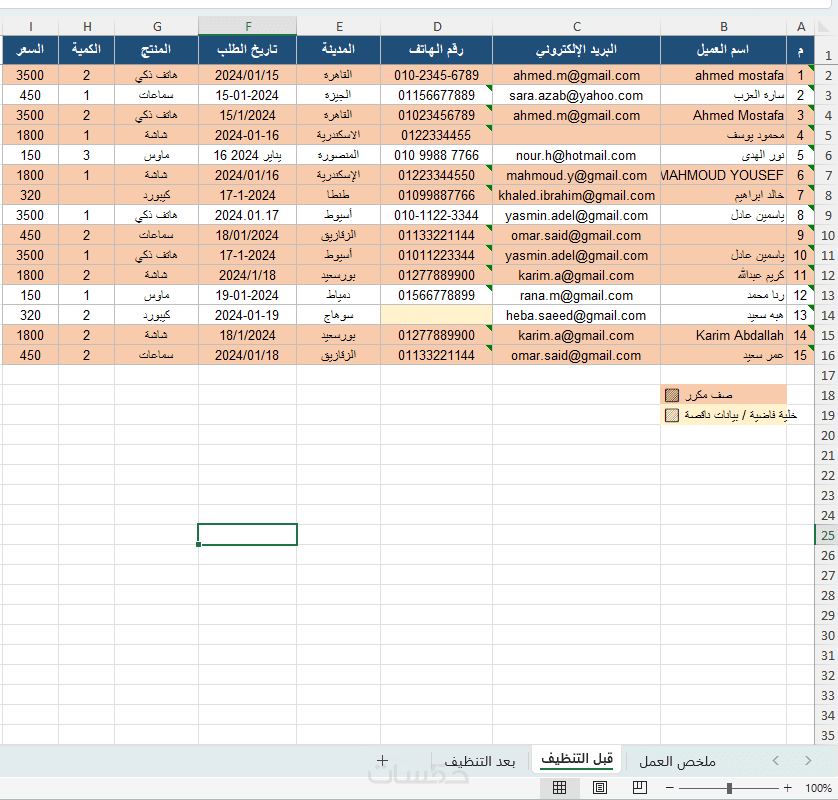Select cell with sara.azab@yahoo.com
The height and width of the screenshot is (800, 838).
(x=577, y=95)
